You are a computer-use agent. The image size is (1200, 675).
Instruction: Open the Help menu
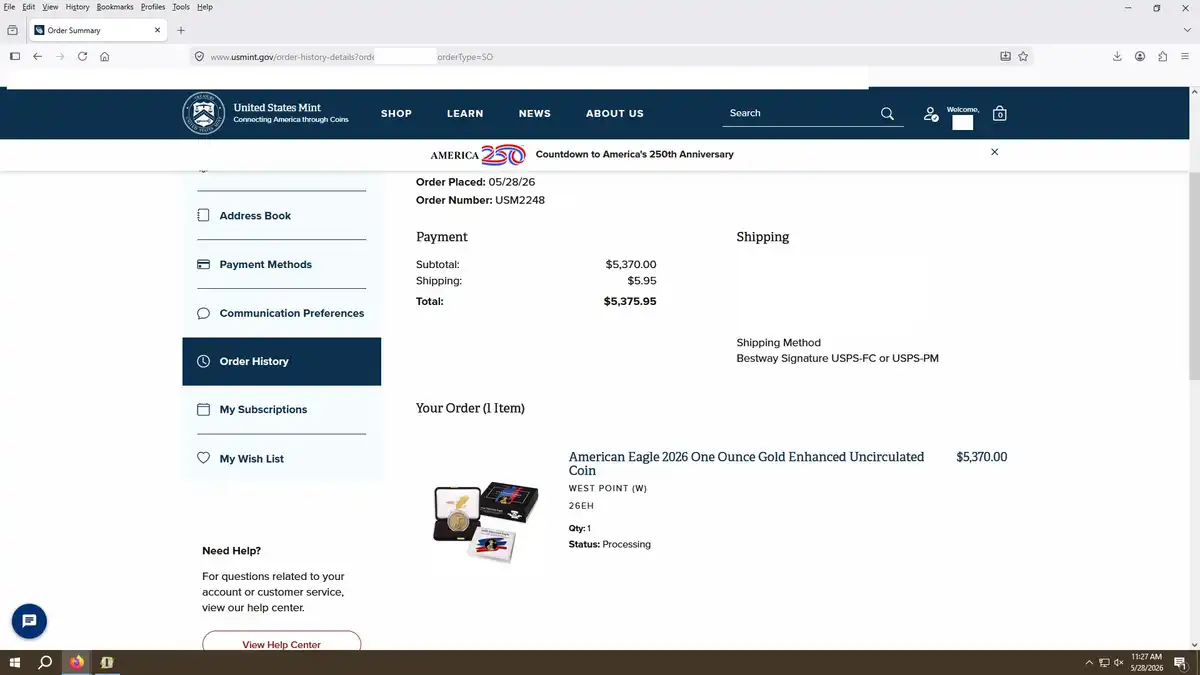tap(205, 7)
